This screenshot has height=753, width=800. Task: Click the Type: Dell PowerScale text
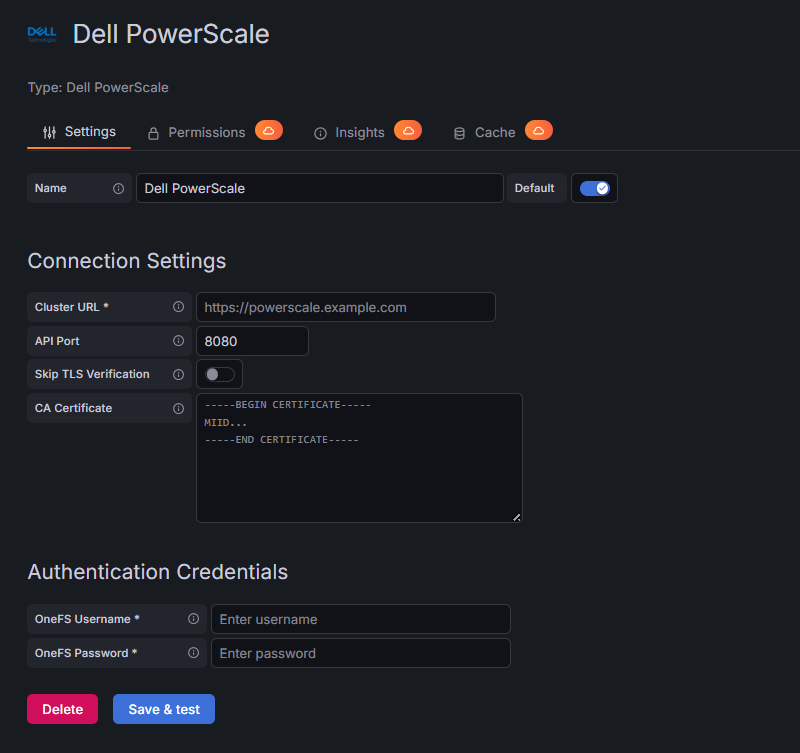coord(98,88)
